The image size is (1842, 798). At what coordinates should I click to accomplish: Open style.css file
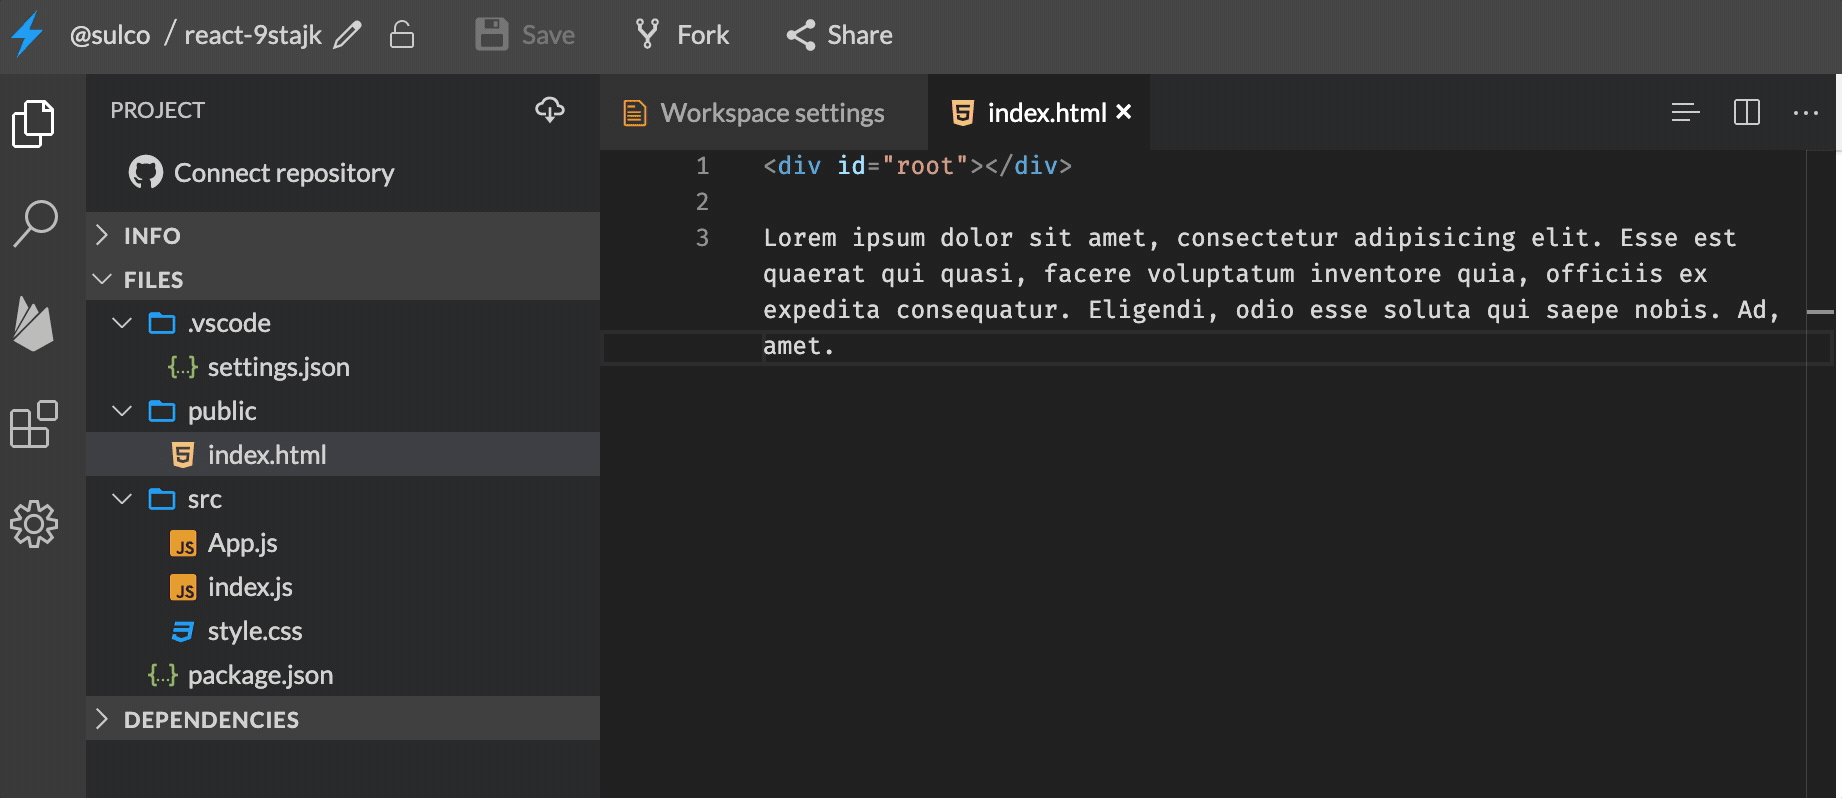pyautogui.click(x=343, y=631)
